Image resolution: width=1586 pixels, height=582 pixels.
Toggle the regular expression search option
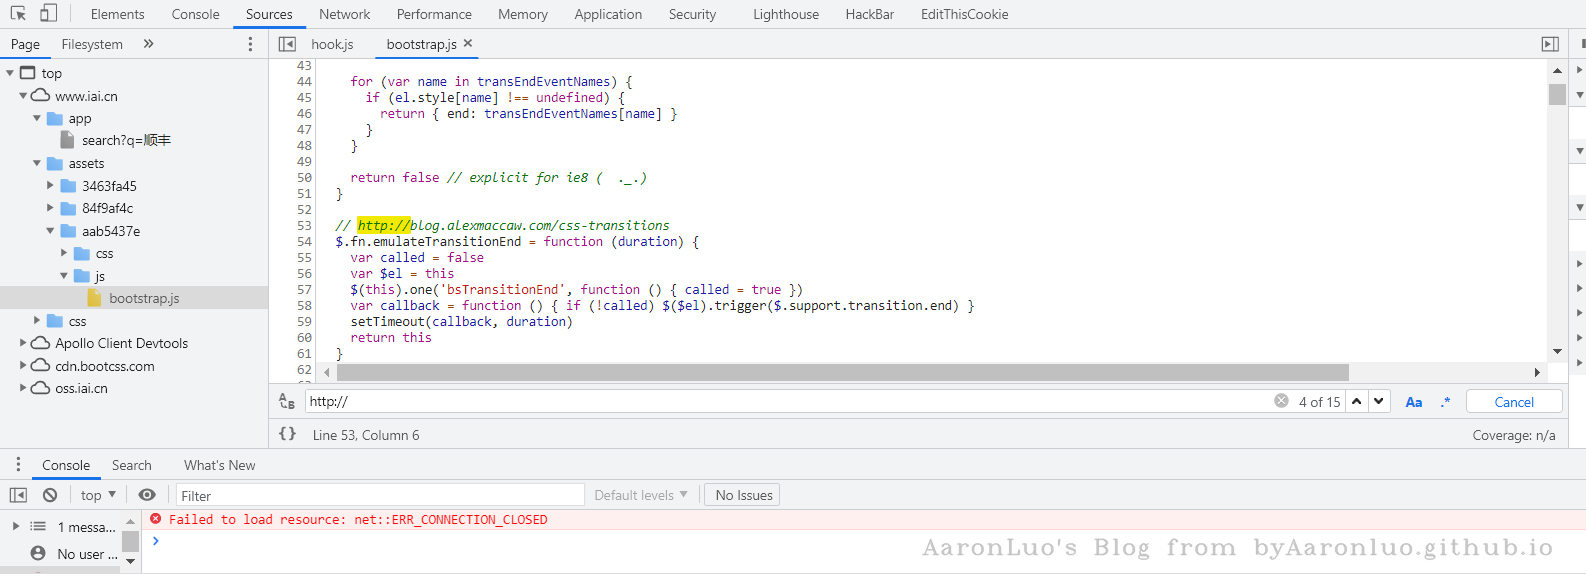tap(1445, 402)
